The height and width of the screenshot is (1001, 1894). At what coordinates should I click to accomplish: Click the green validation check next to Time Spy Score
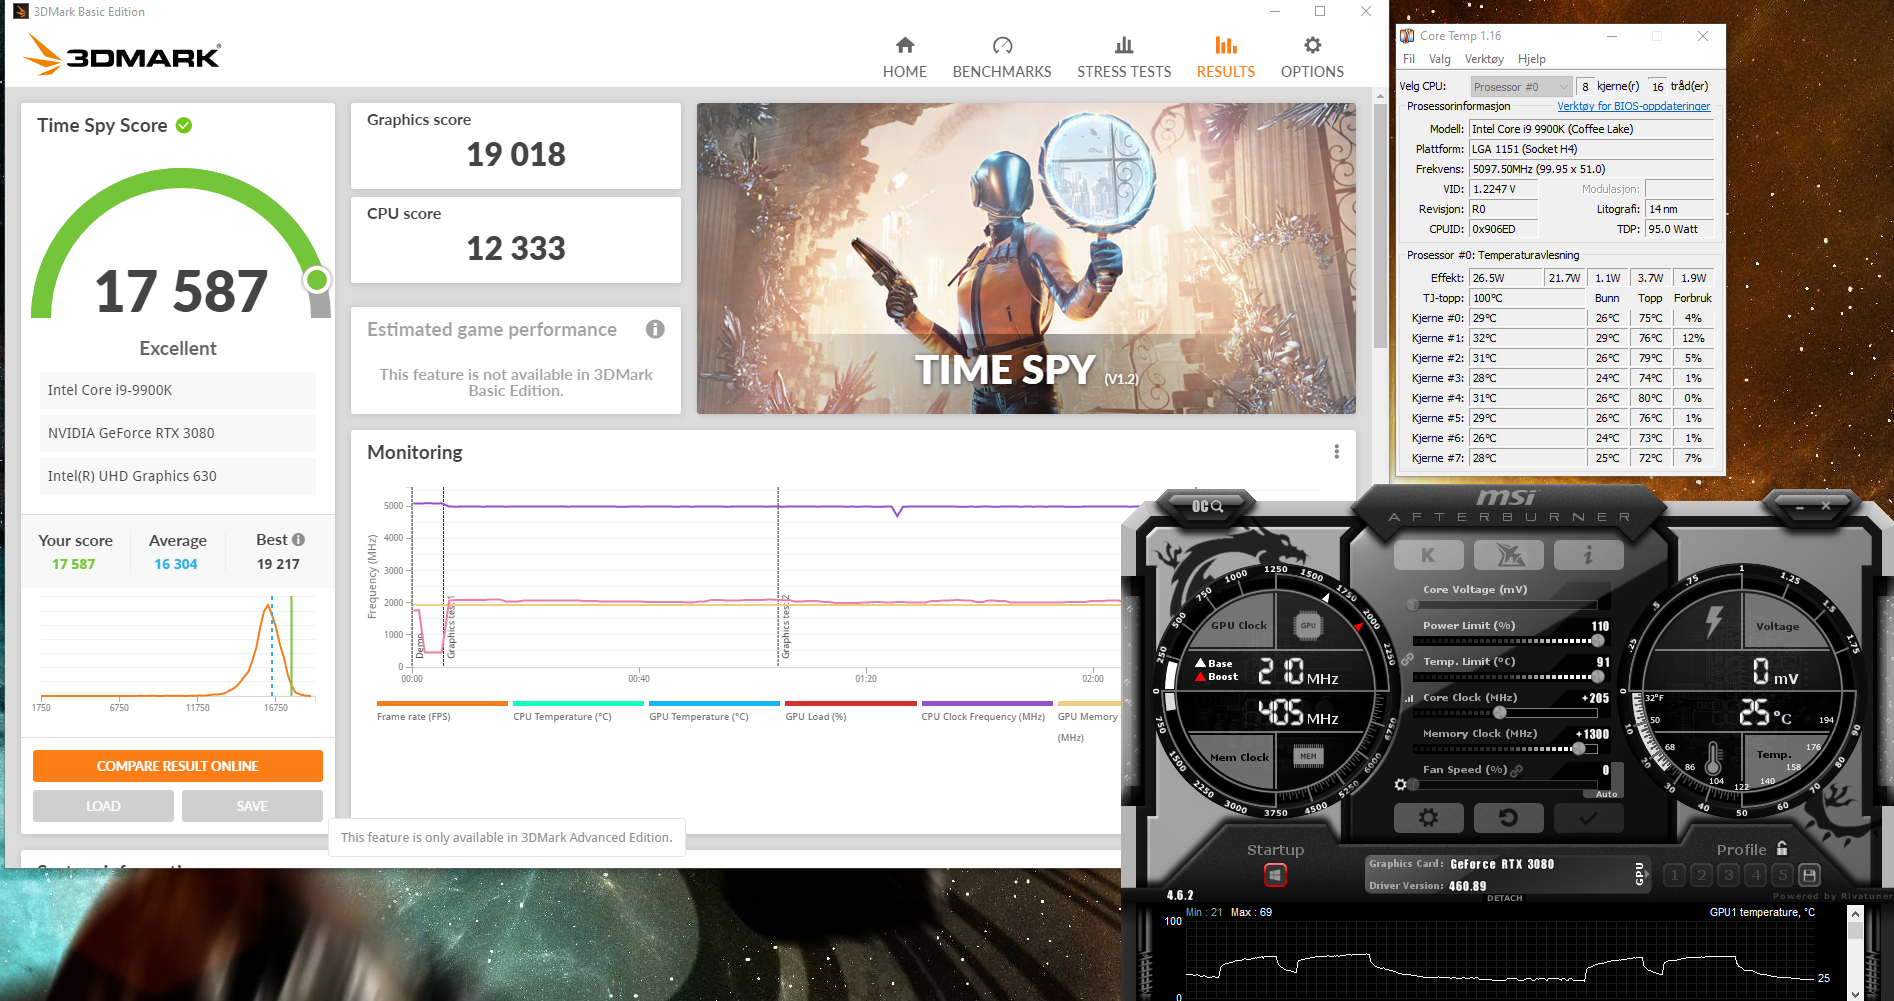pos(184,125)
